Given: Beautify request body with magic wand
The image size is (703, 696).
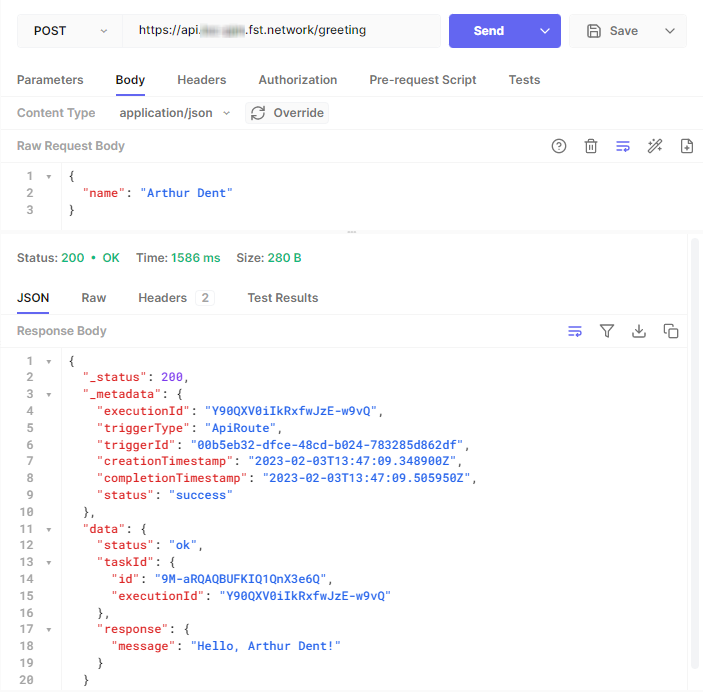Looking at the screenshot, I should (x=655, y=146).
